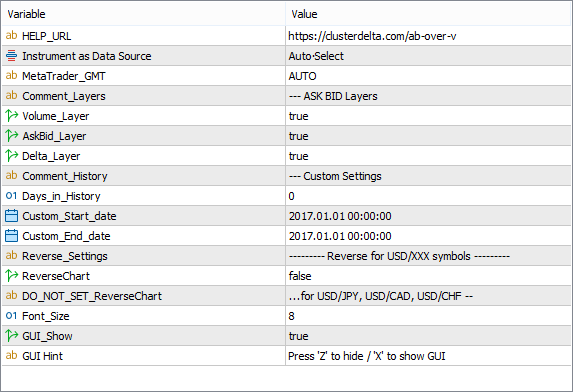Click the integer icon beside Days_in_History
The width and height of the screenshot is (573, 392).
click(11, 196)
